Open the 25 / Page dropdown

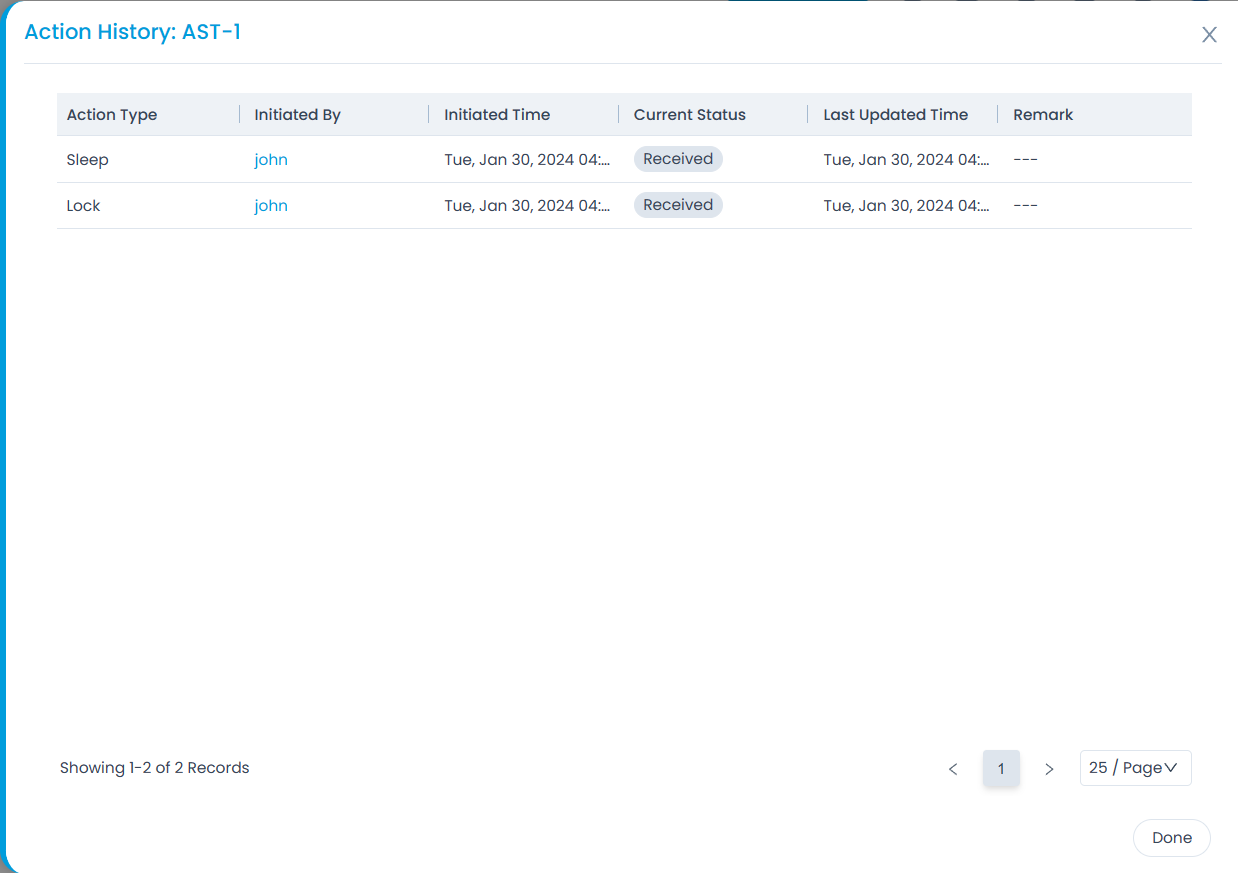pyautogui.click(x=1135, y=768)
